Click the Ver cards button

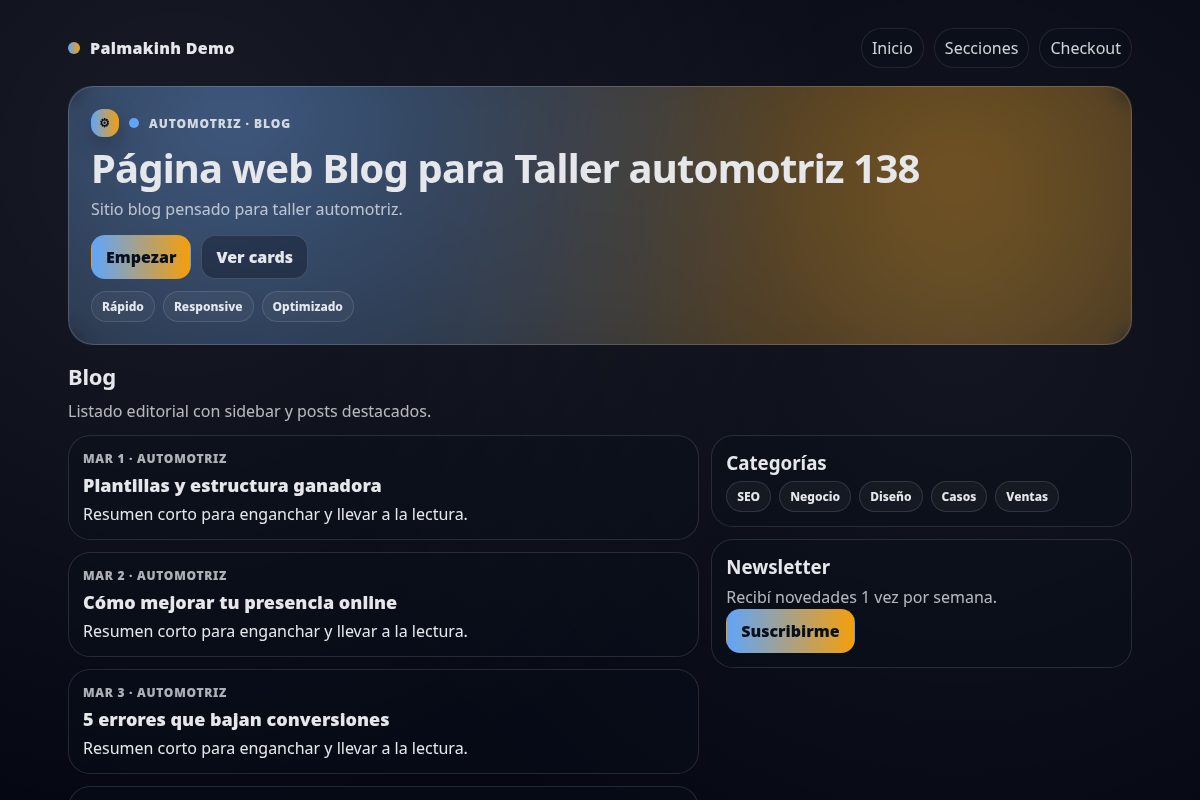(x=254, y=257)
